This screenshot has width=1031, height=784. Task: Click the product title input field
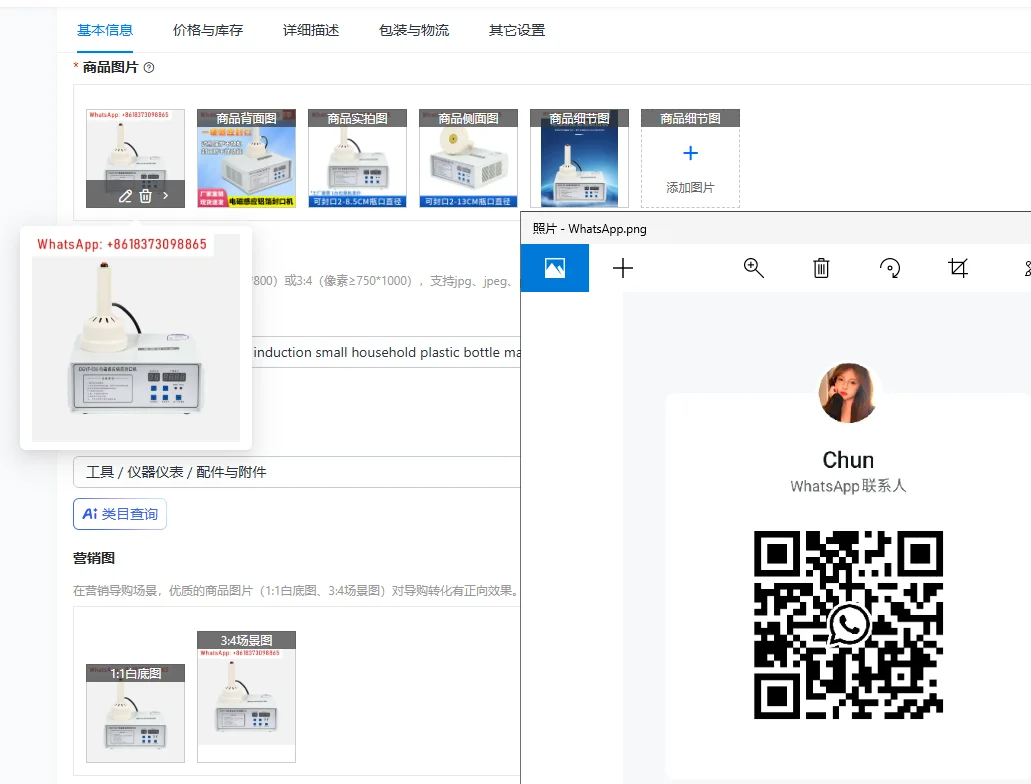(x=385, y=353)
